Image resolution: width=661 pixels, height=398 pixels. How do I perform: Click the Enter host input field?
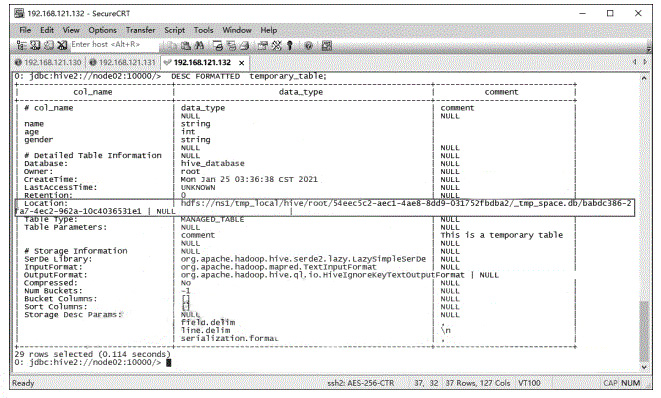(x=114, y=45)
